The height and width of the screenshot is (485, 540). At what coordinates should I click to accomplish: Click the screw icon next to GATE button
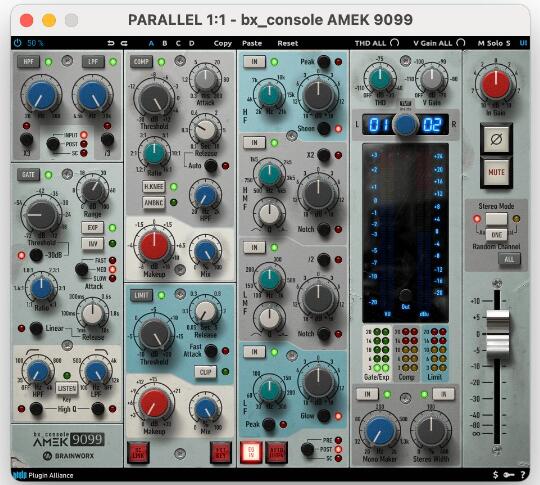tap(67, 174)
